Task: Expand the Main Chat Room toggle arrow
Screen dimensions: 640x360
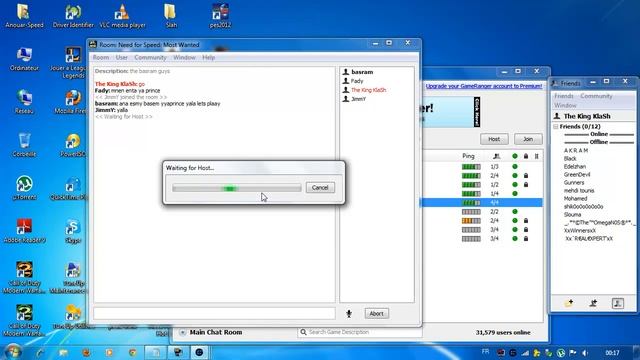Action: tap(182, 333)
